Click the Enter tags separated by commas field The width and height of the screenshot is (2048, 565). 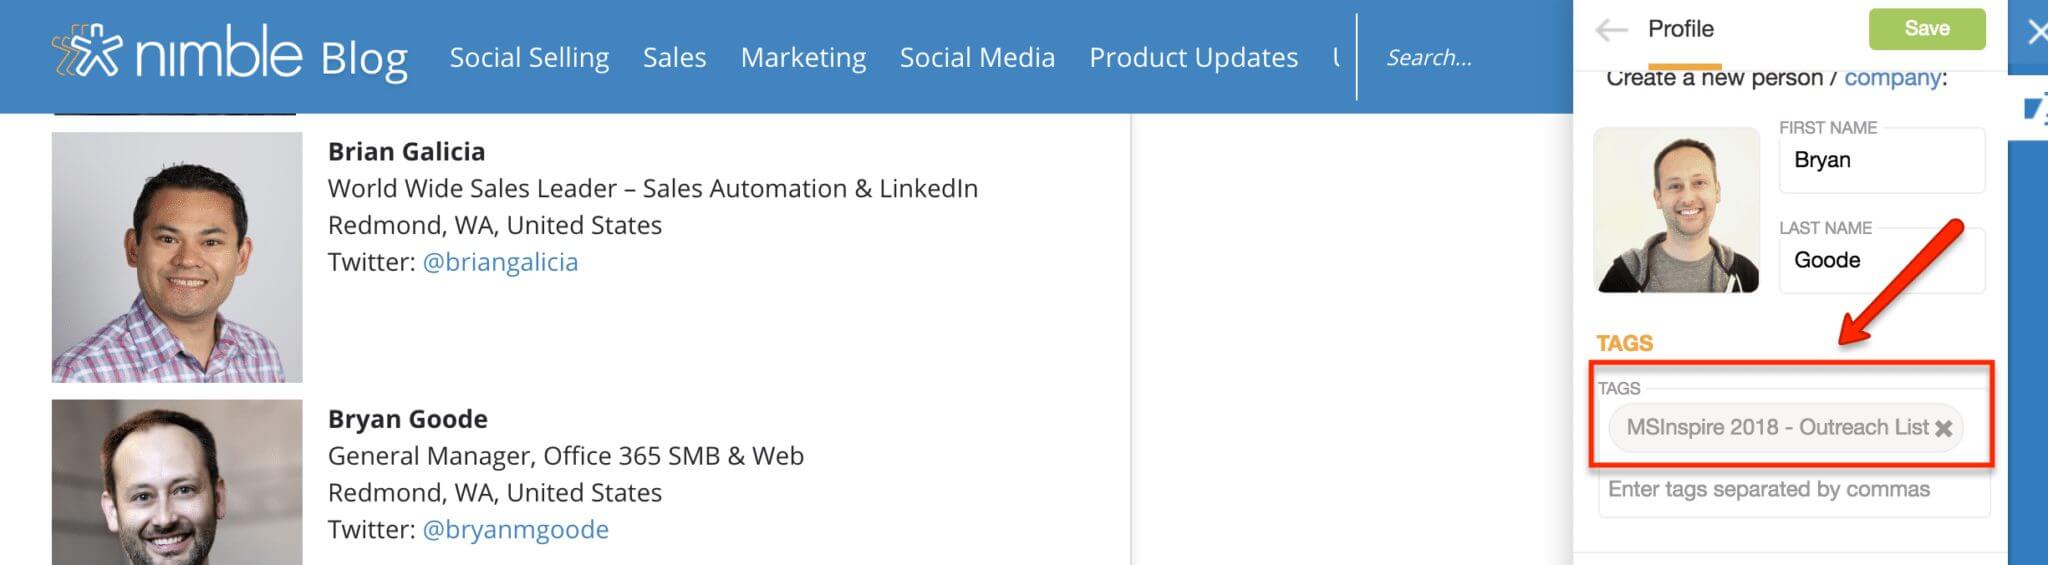[x=1793, y=490]
